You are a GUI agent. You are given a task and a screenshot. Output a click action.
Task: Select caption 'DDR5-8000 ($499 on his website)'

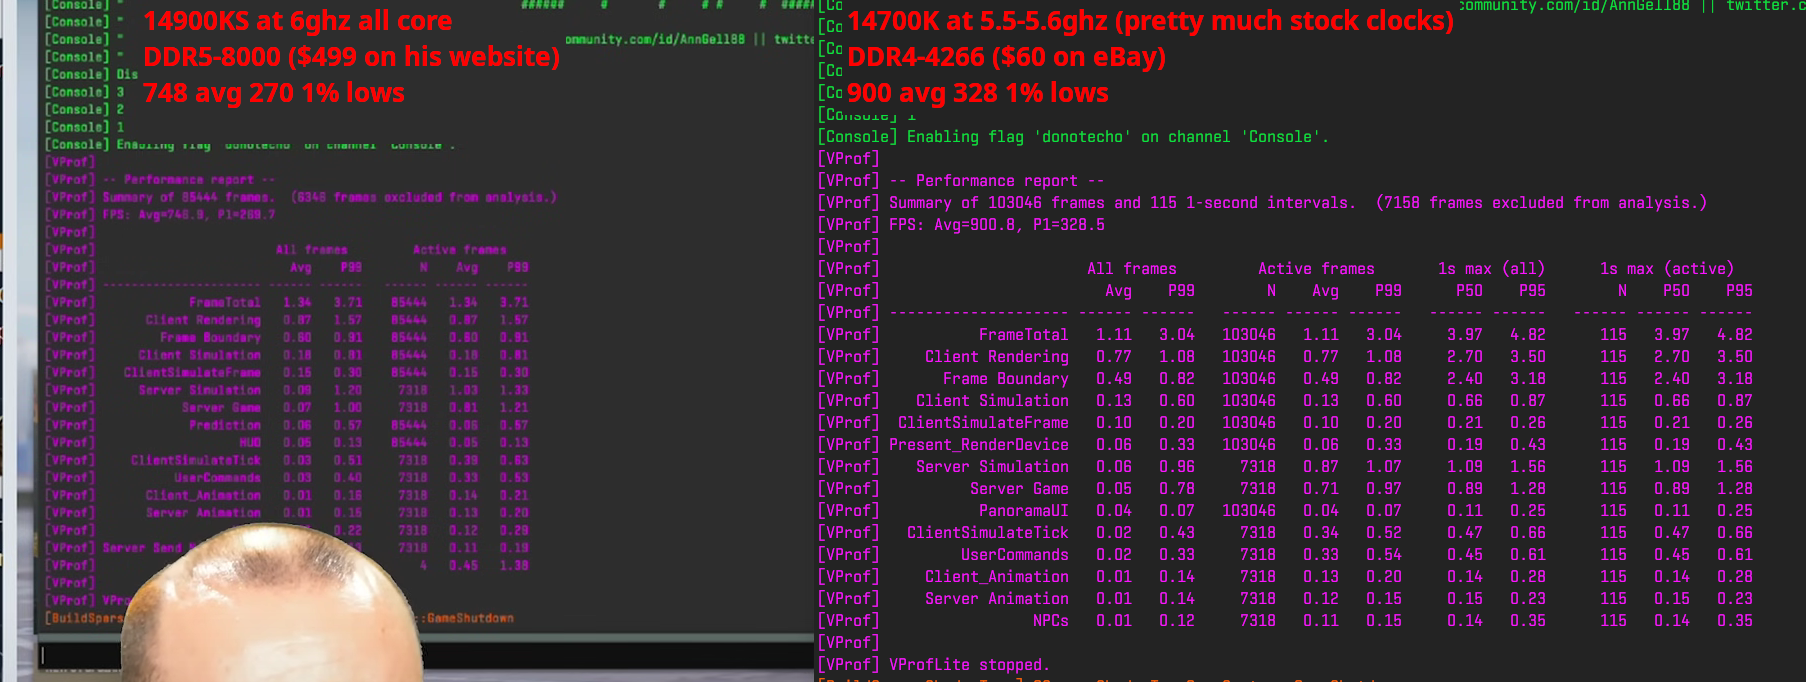[351, 57]
